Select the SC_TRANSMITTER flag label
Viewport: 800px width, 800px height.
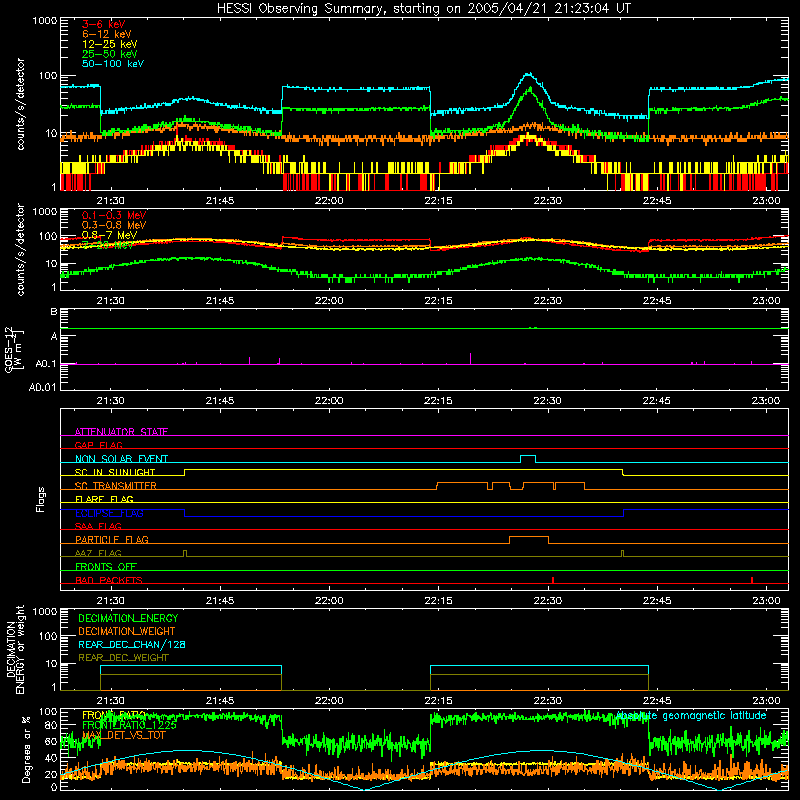(x=116, y=486)
